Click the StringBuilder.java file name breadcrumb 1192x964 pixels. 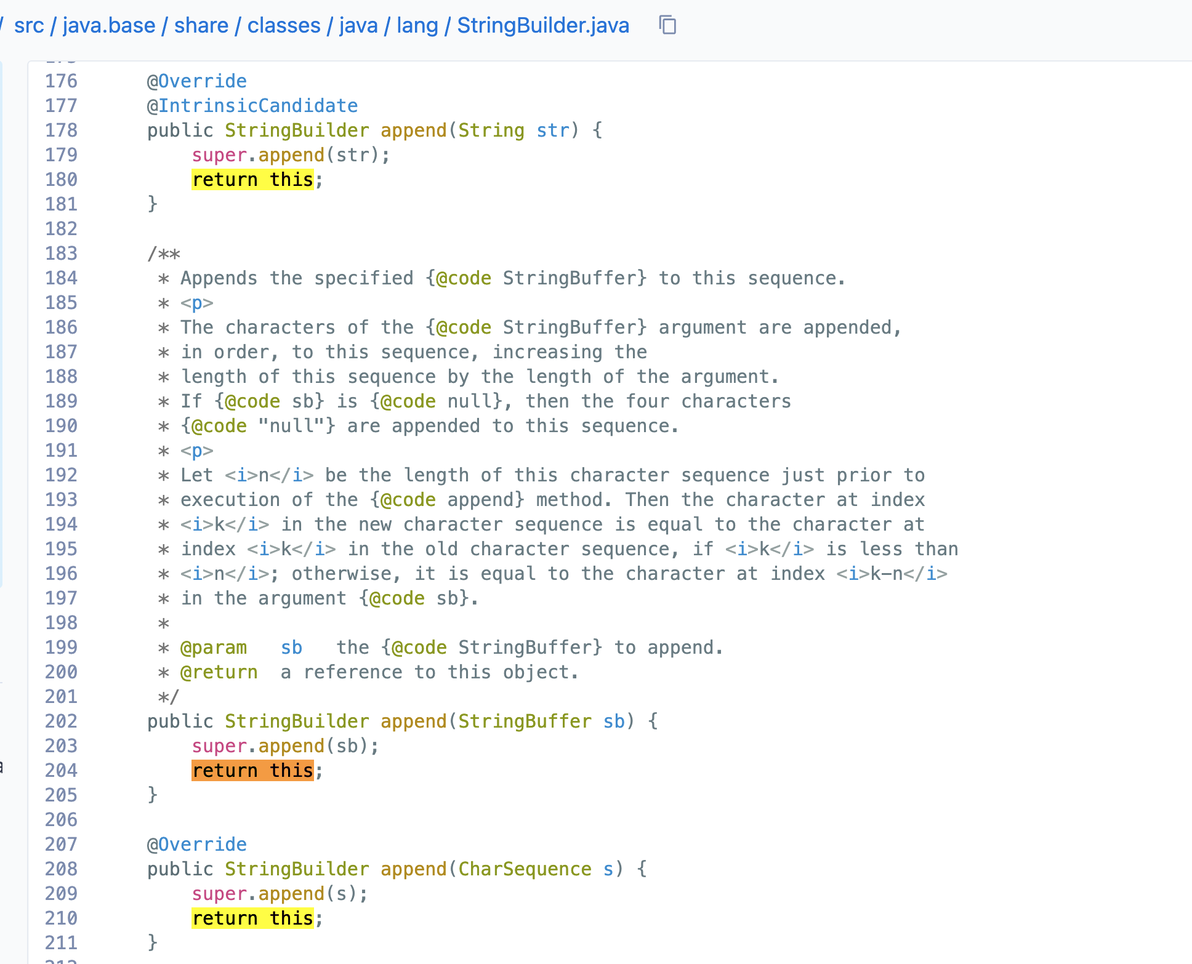point(543,26)
